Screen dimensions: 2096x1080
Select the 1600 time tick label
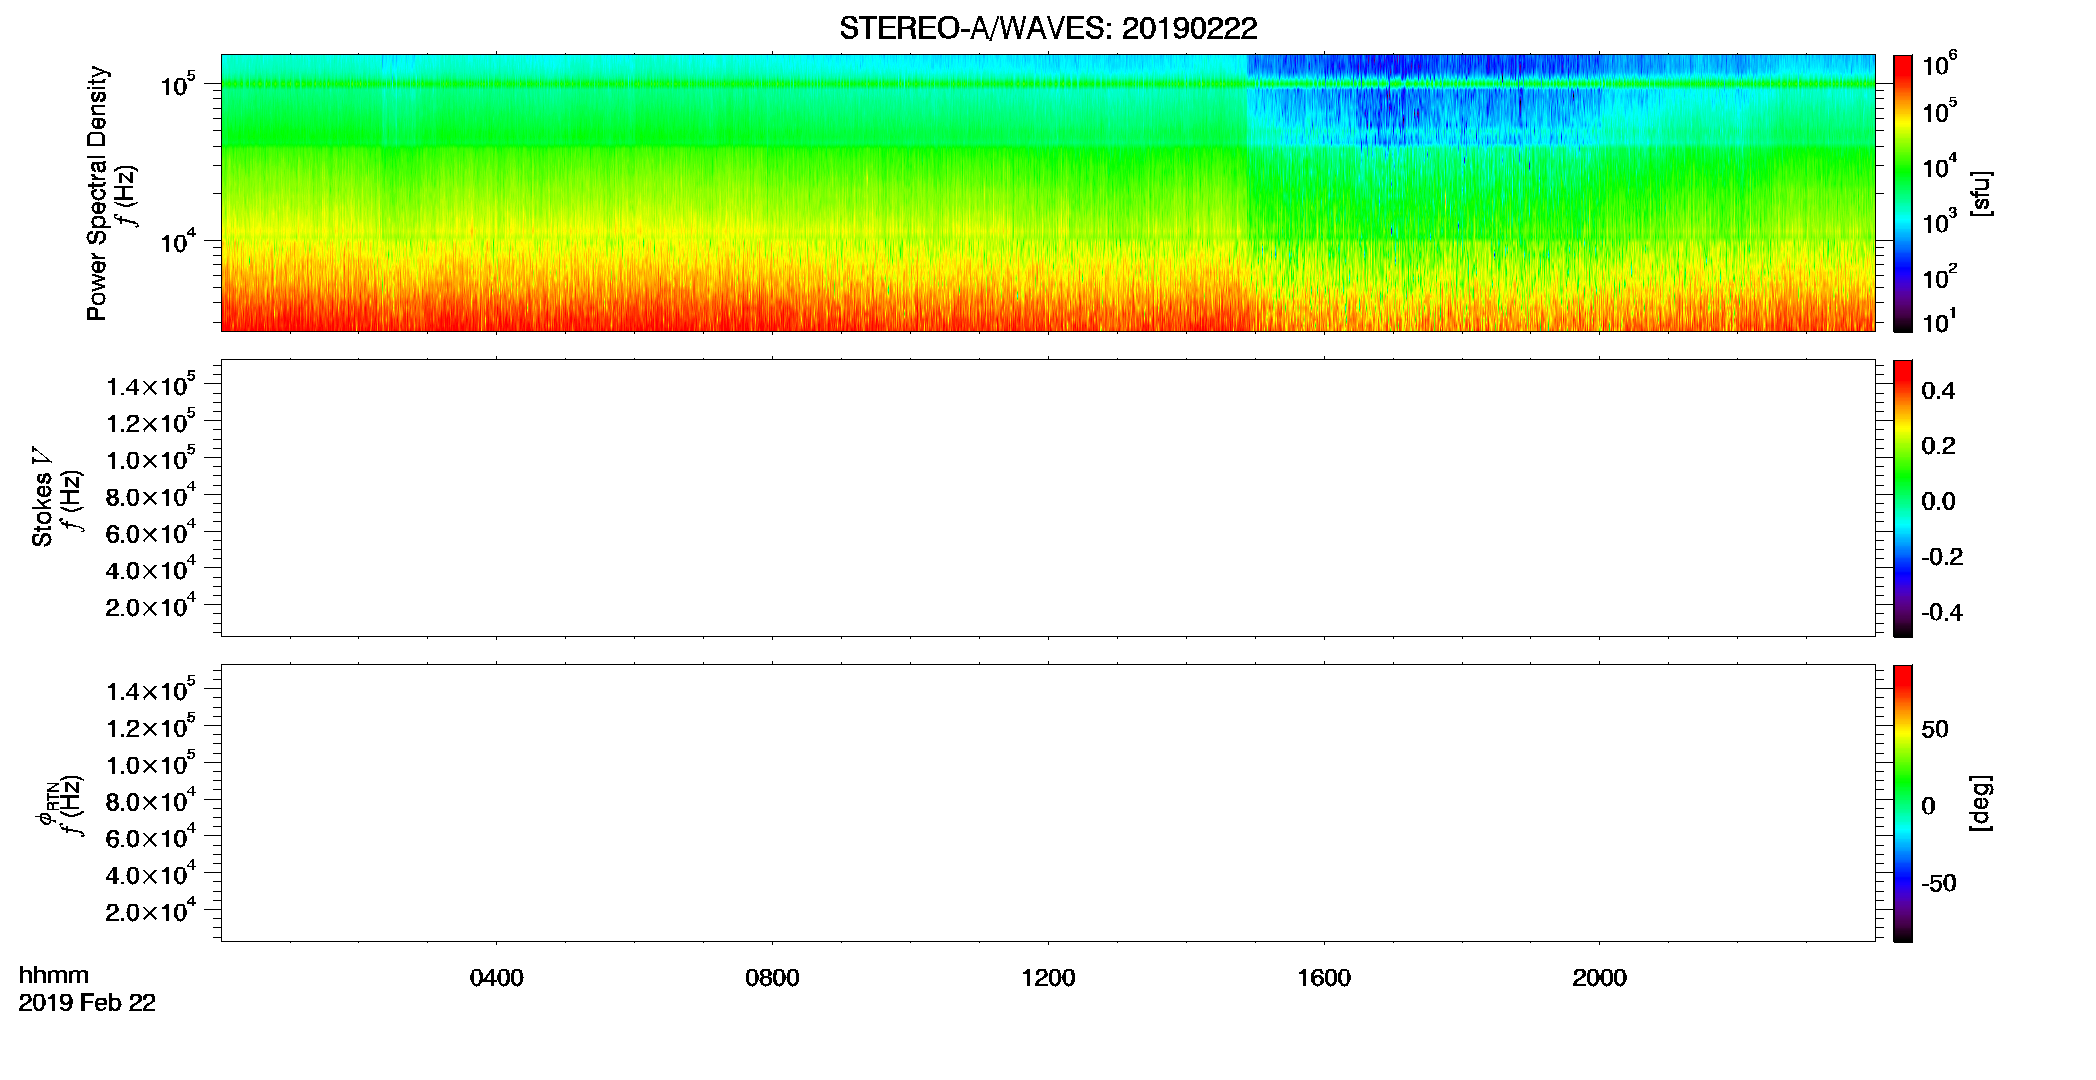(1324, 978)
